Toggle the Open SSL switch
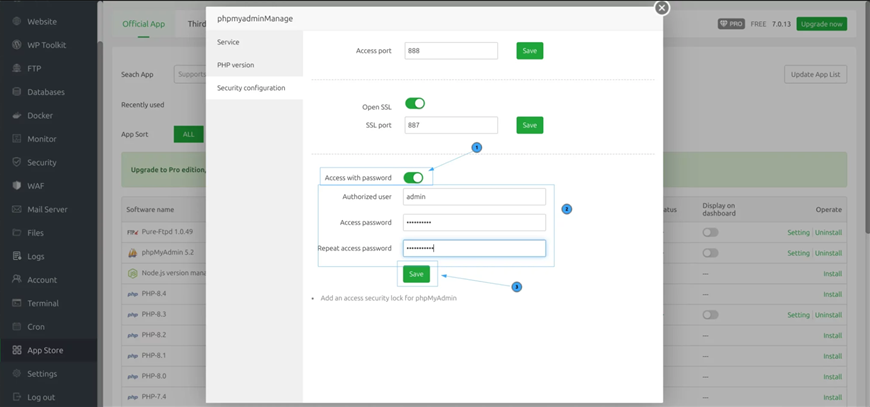 (x=414, y=103)
